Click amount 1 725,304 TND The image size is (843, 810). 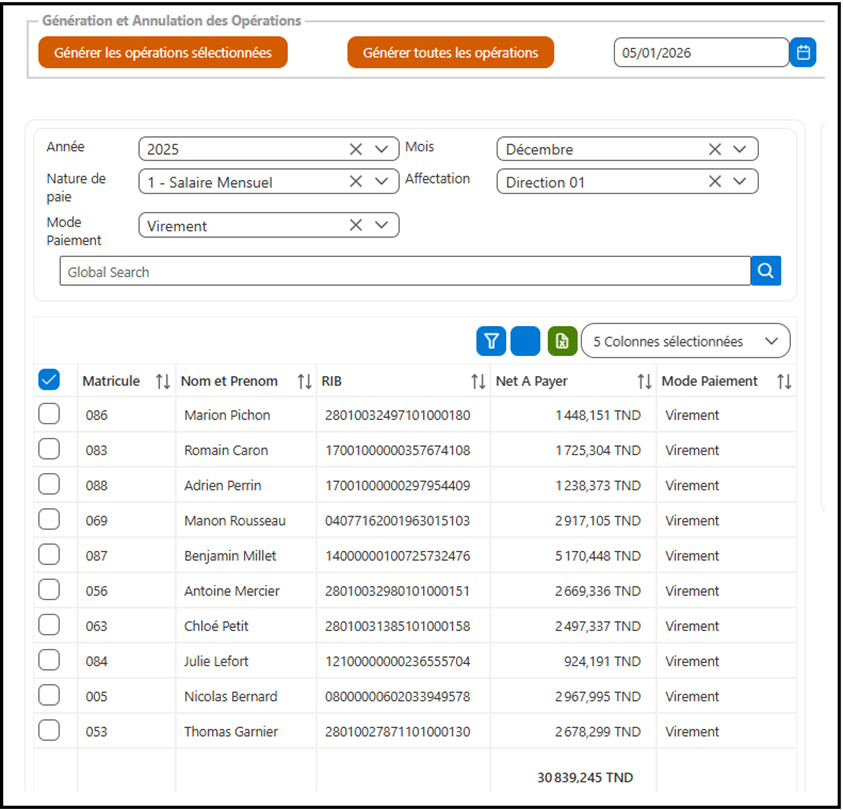(x=598, y=450)
